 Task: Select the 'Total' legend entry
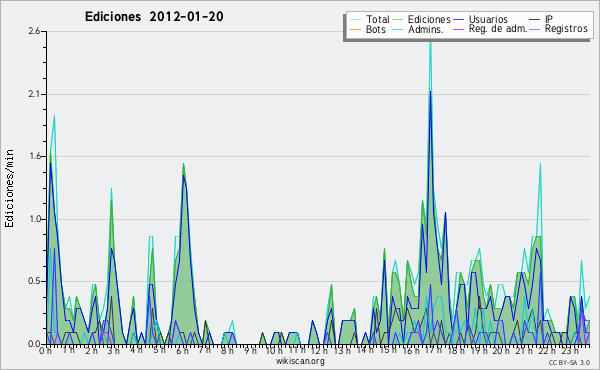coord(369,19)
